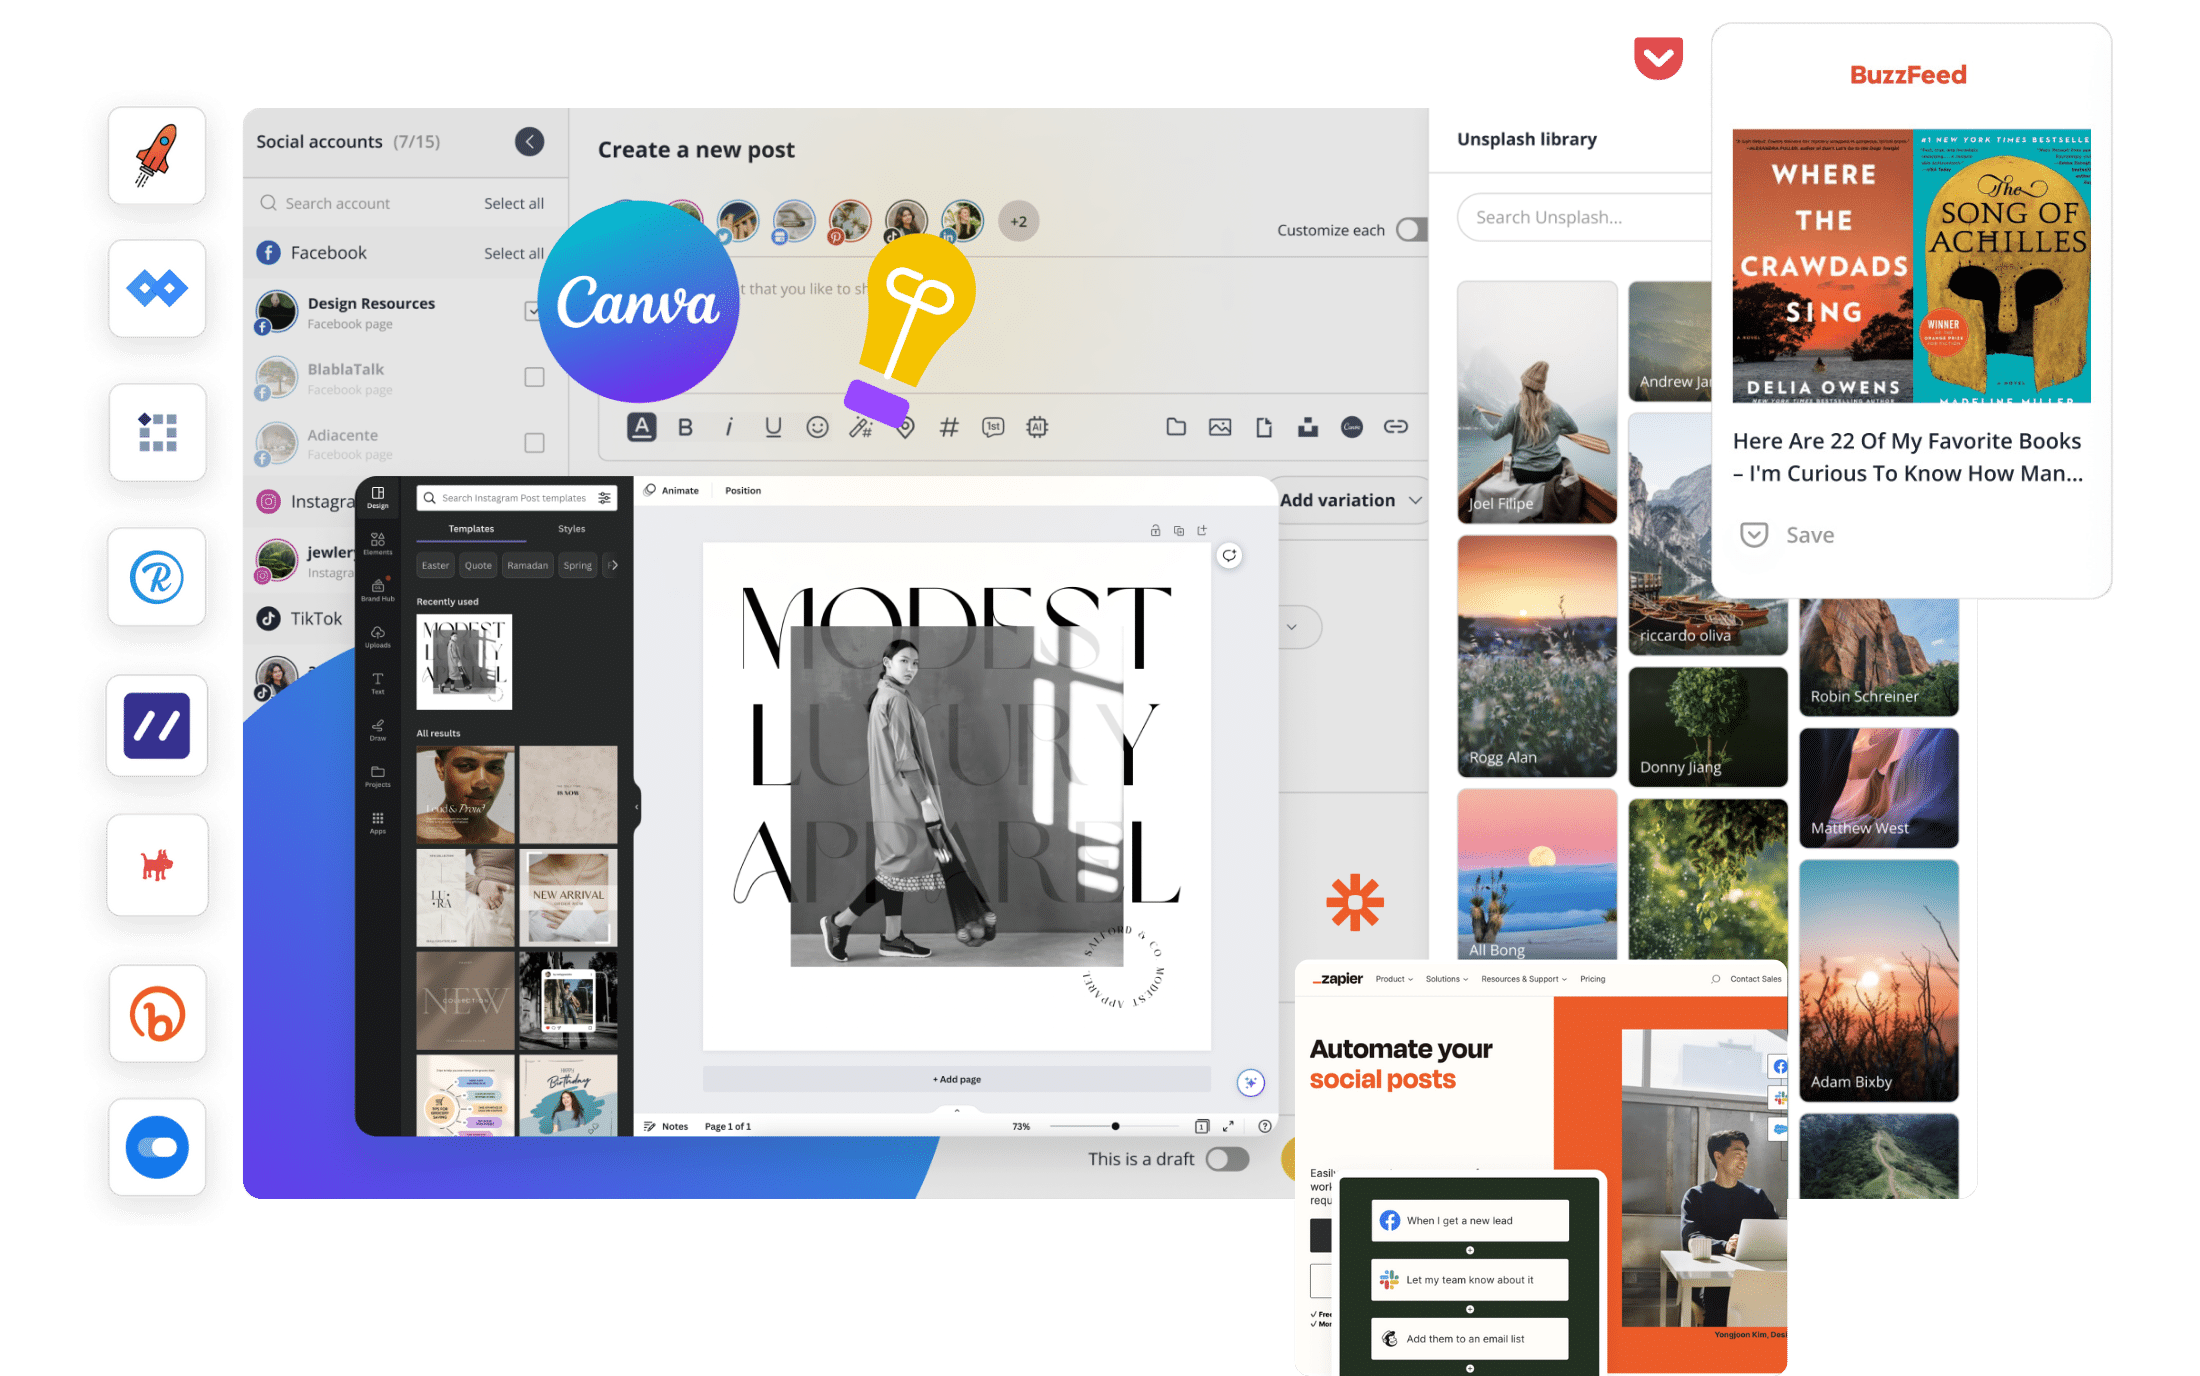This screenshot has height=1376, width=2200.
Task: Open Canva from the round toolbar icon
Action: click(1352, 427)
